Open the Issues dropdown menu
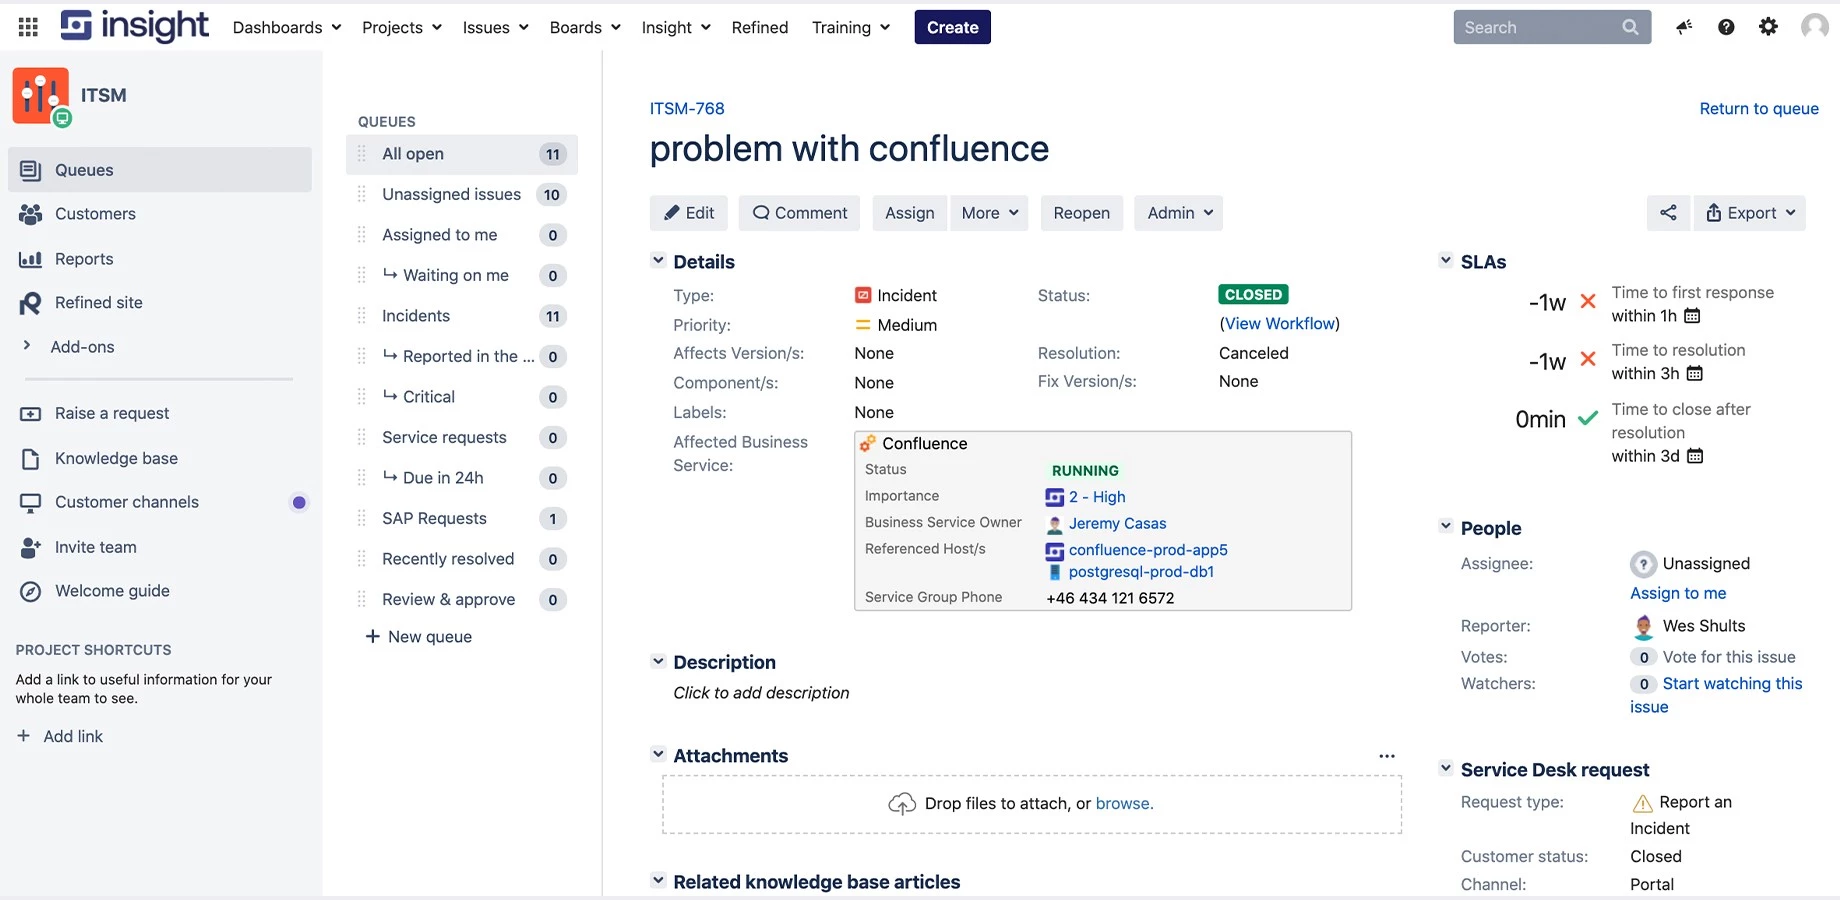The image size is (1840, 900). click(496, 27)
